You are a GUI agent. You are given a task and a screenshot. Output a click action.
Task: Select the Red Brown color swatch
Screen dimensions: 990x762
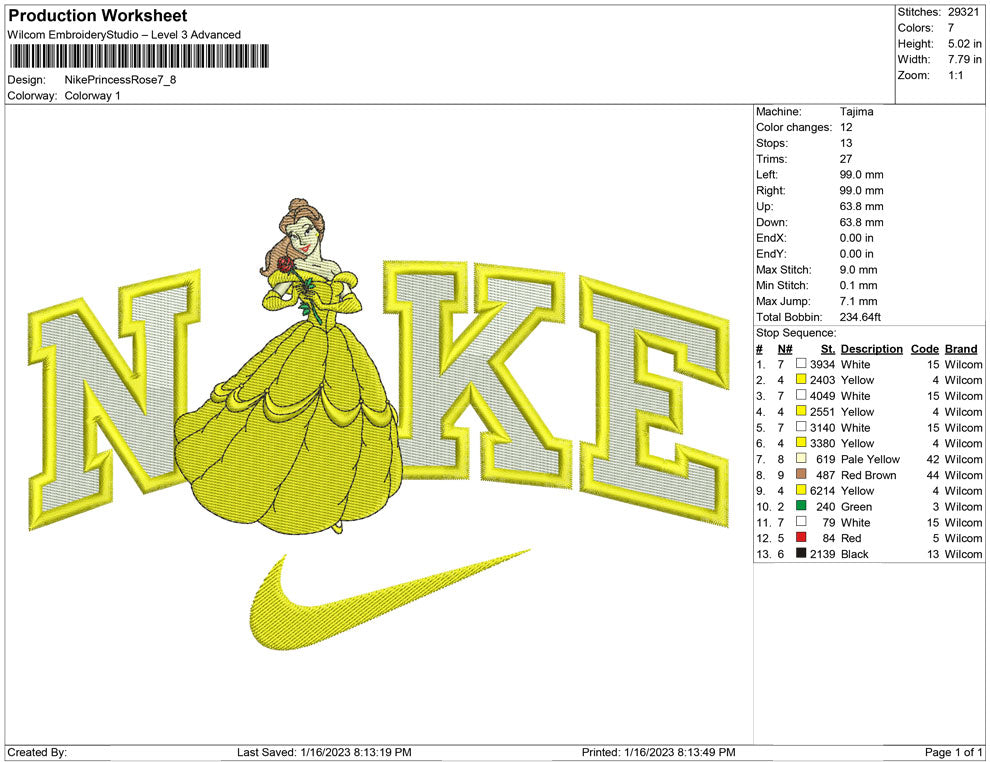point(801,474)
